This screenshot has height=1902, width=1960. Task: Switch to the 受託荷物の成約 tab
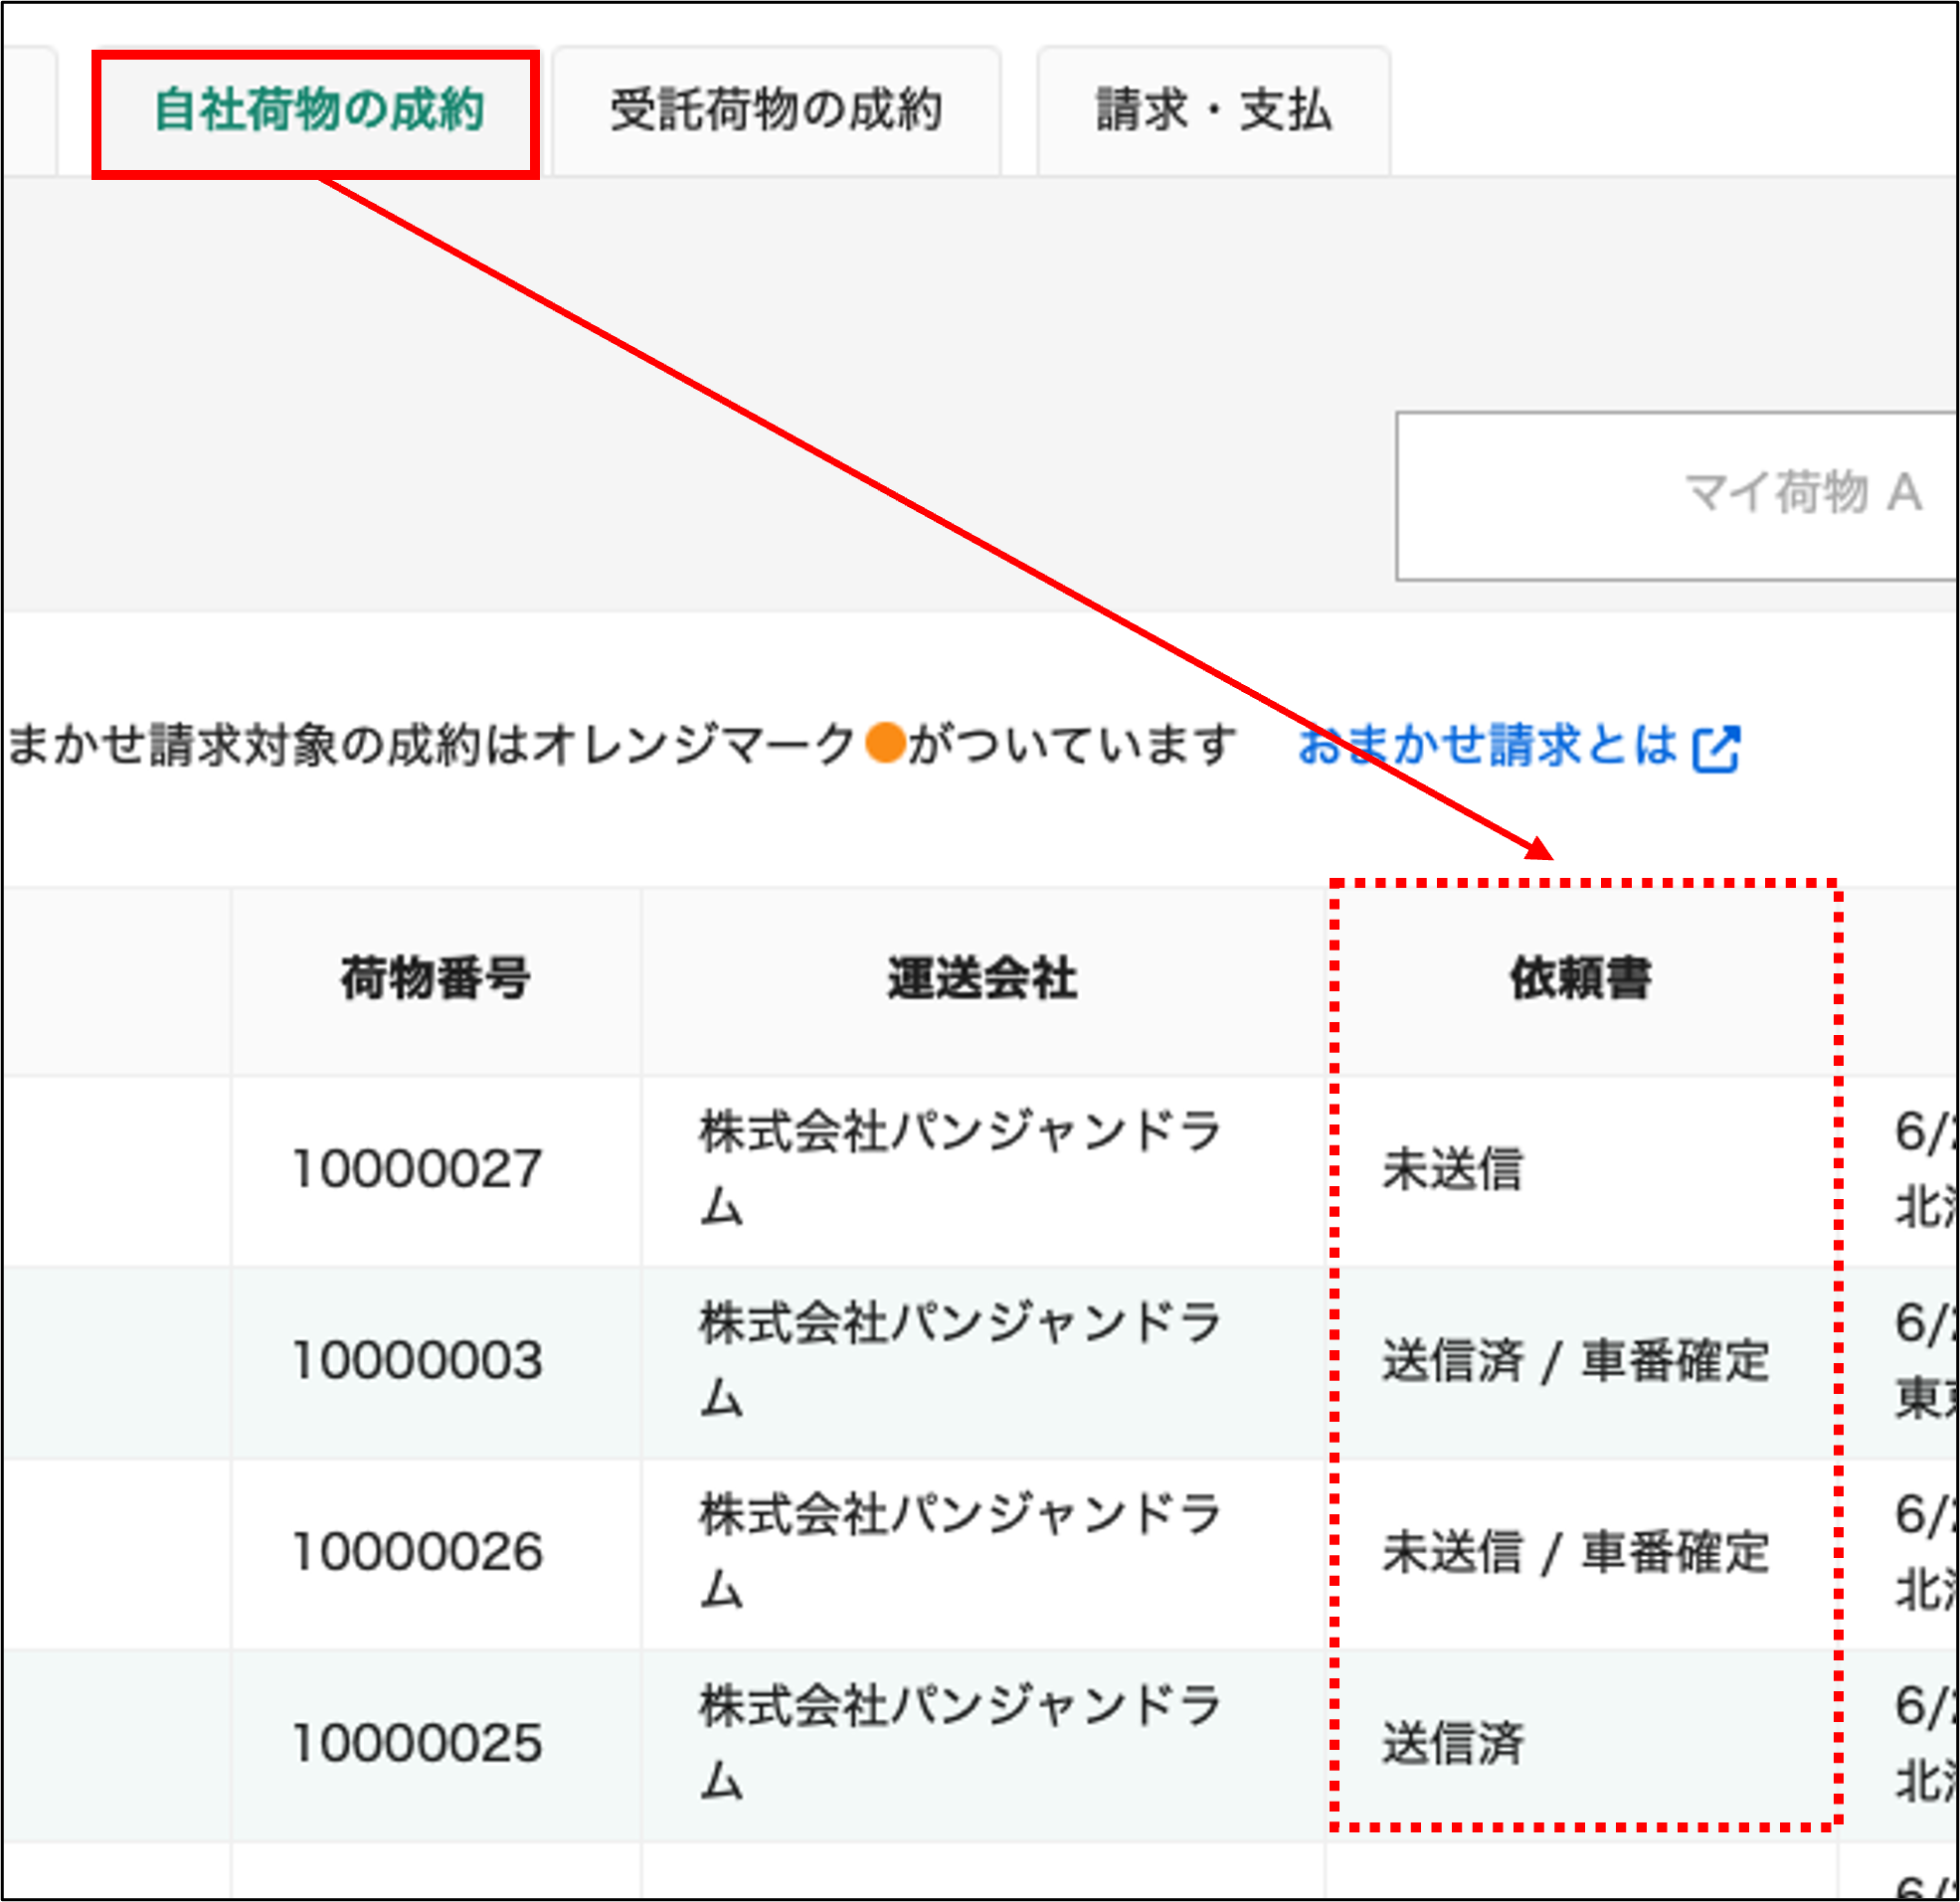point(776,111)
